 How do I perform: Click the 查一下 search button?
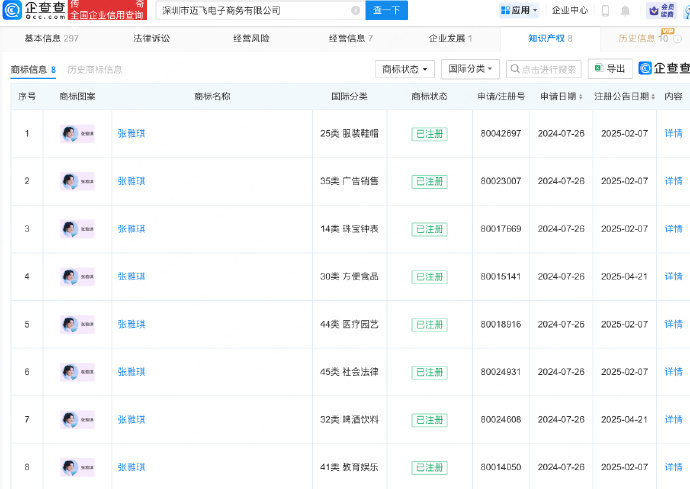pos(386,10)
